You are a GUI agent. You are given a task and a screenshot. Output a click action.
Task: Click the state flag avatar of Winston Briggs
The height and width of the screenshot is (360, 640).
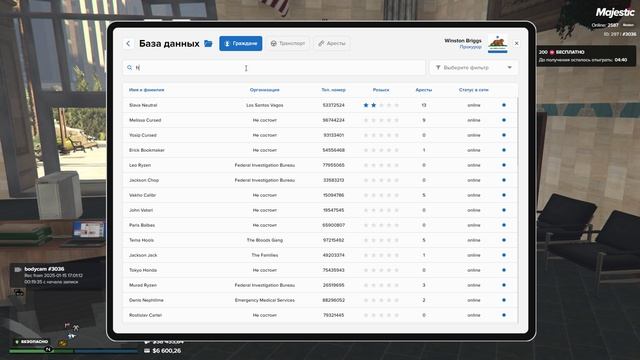point(498,43)
